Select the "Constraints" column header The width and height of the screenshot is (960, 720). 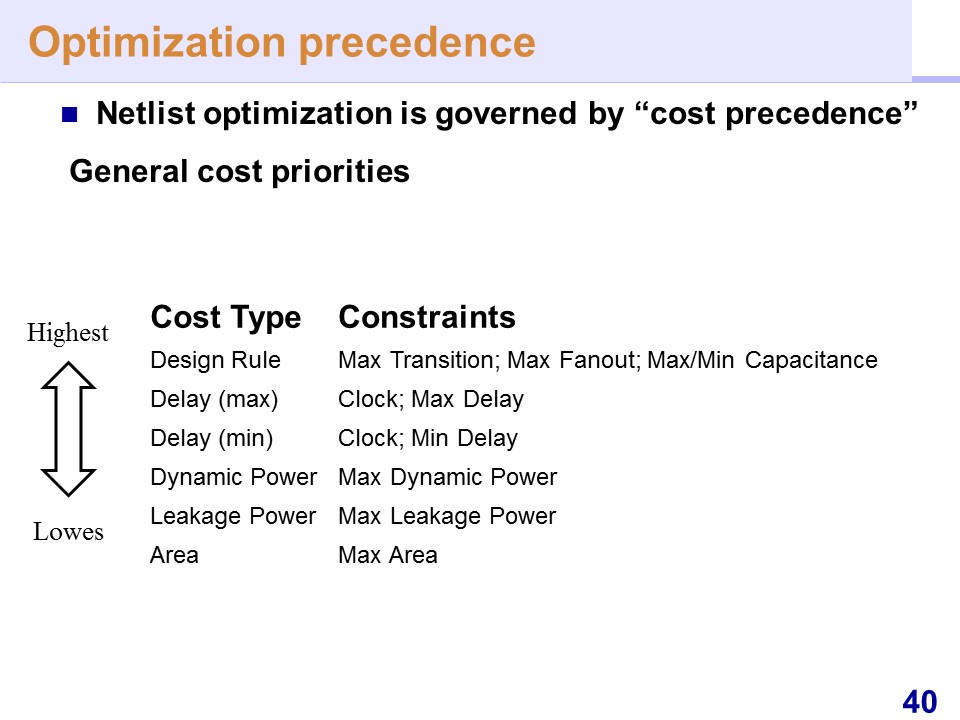click(427, 318)
